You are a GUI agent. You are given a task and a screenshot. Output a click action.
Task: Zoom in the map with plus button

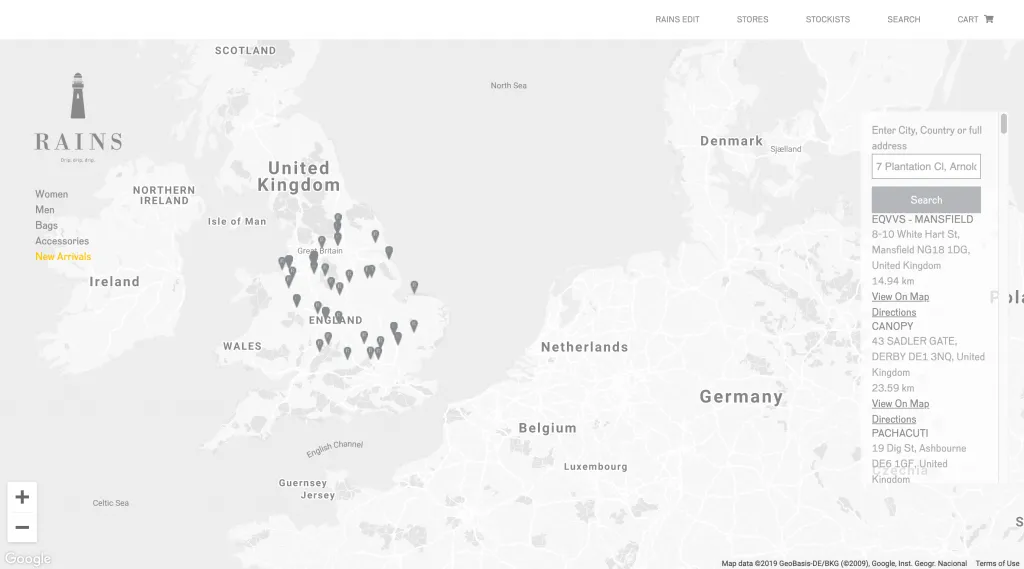(22, 497)
